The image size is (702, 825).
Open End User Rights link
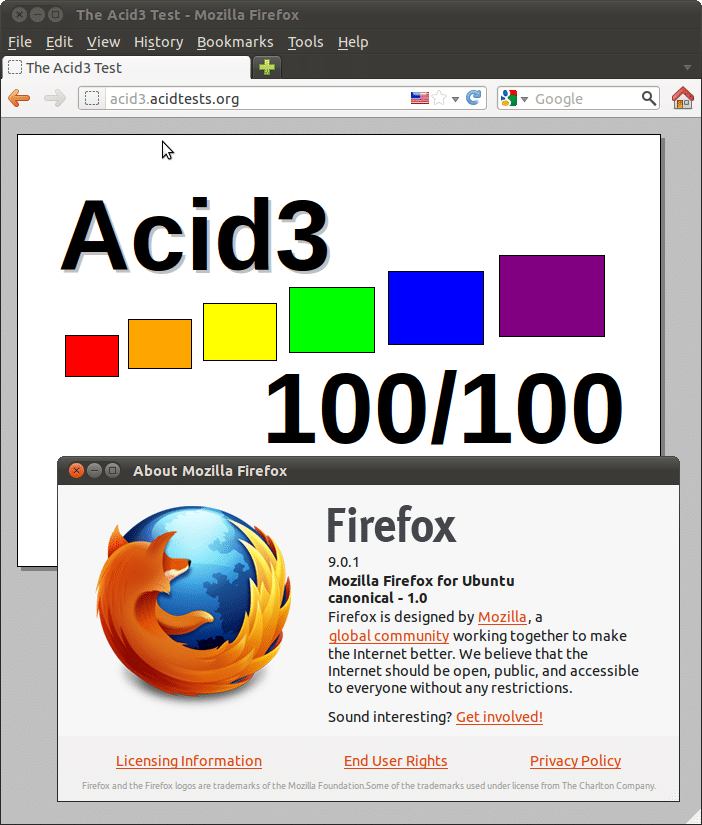395,761
